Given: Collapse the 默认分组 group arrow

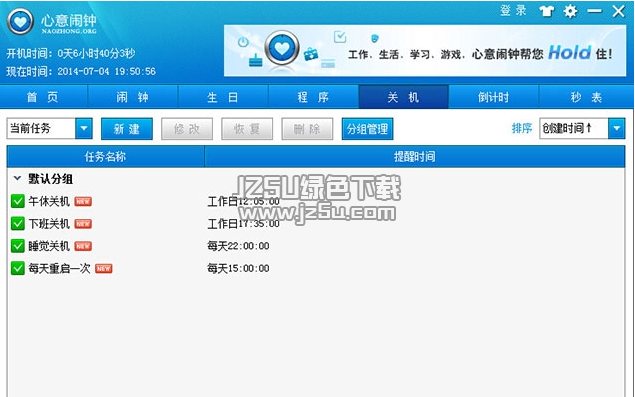Looking at the screenshot, I should 17,178.
